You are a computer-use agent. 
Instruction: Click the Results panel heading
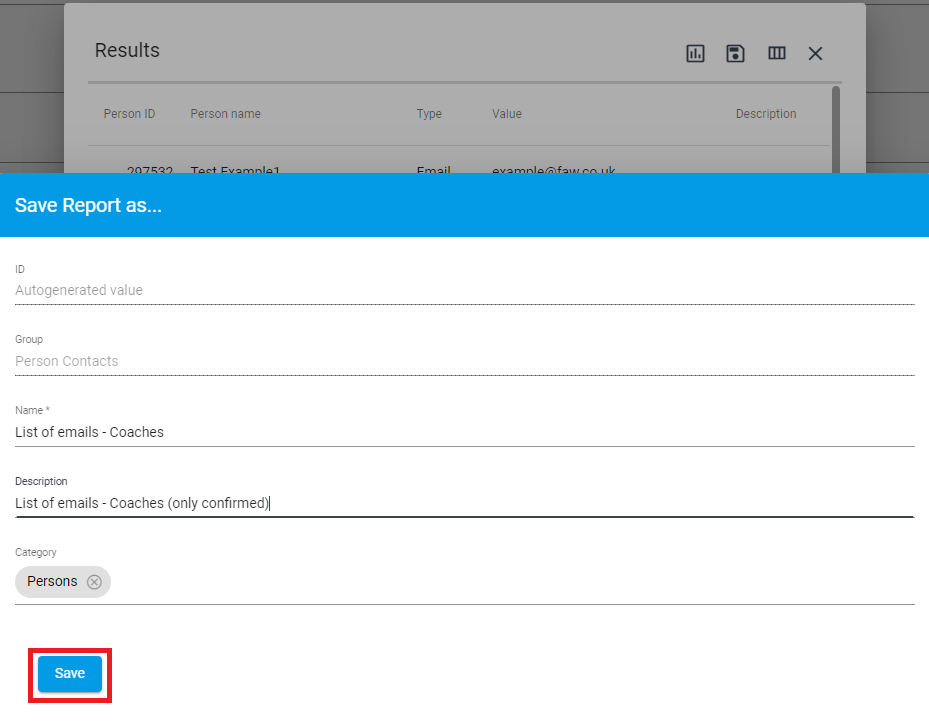[x=127, y=50]
